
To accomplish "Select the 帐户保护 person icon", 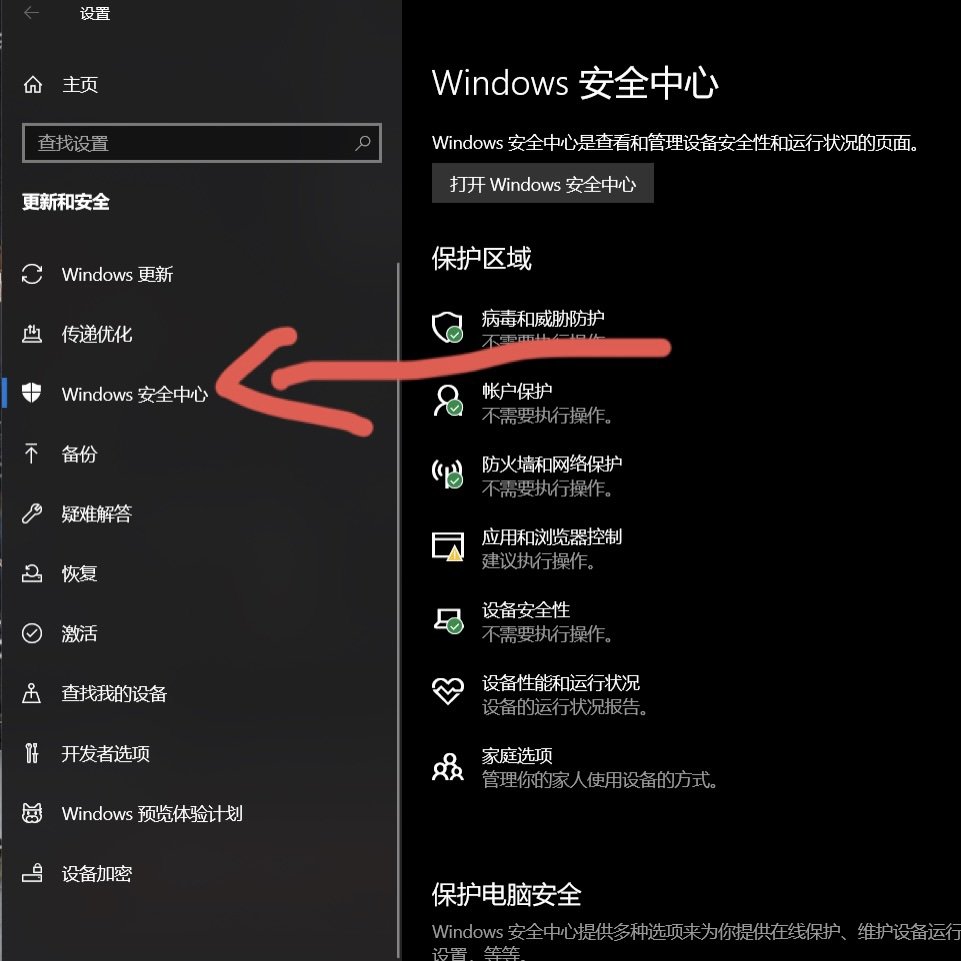I will point(447,400).
